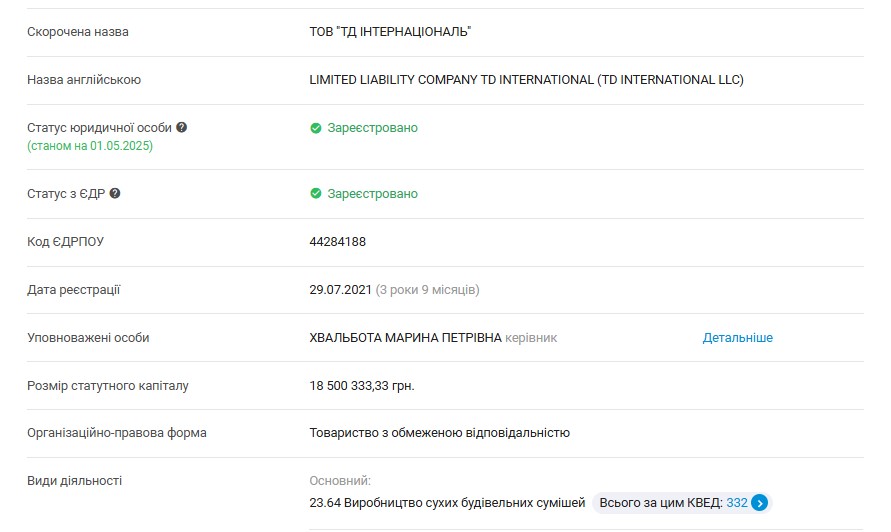Select the short name ТОВ "ТД ІНТЕРНАЦІОНАЛЬ"

(x=390, y=32)
